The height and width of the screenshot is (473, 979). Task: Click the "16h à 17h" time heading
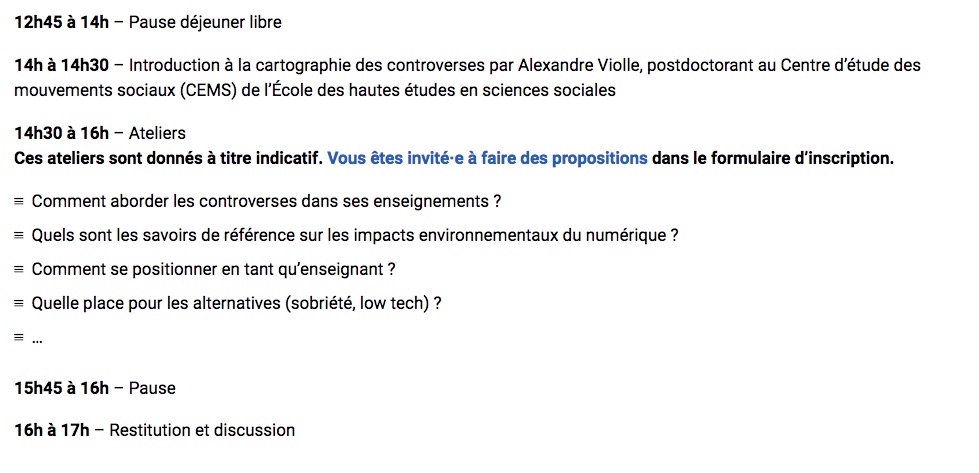tap(52, 431)
